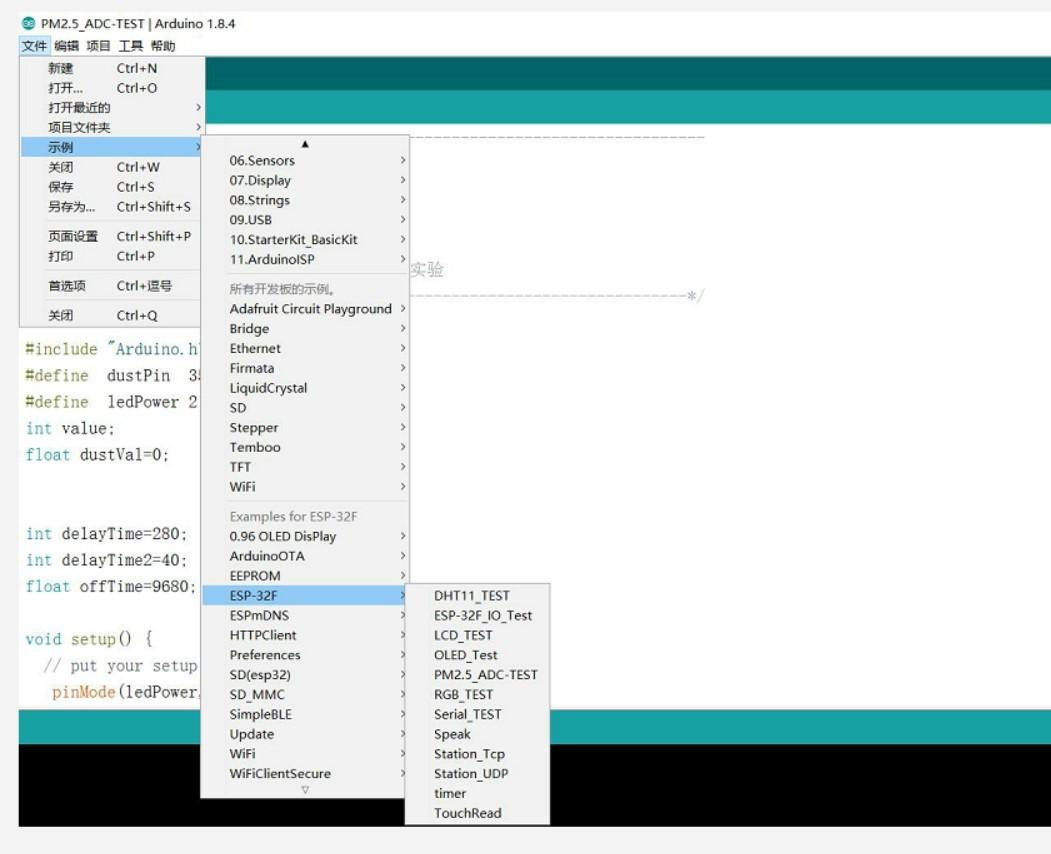The height and width of the screenshot is (854, 1051).
Task: Open SD examples submenu
Action: coord(305,408)
